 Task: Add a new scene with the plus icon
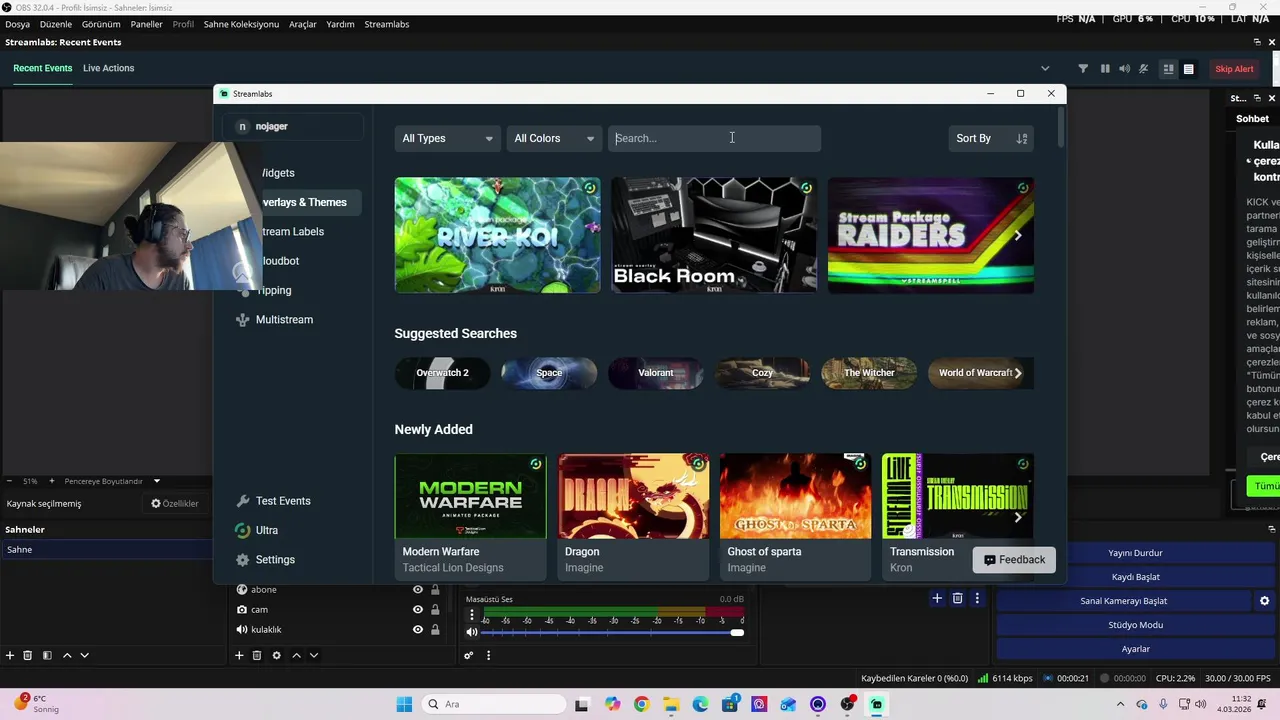10,655
